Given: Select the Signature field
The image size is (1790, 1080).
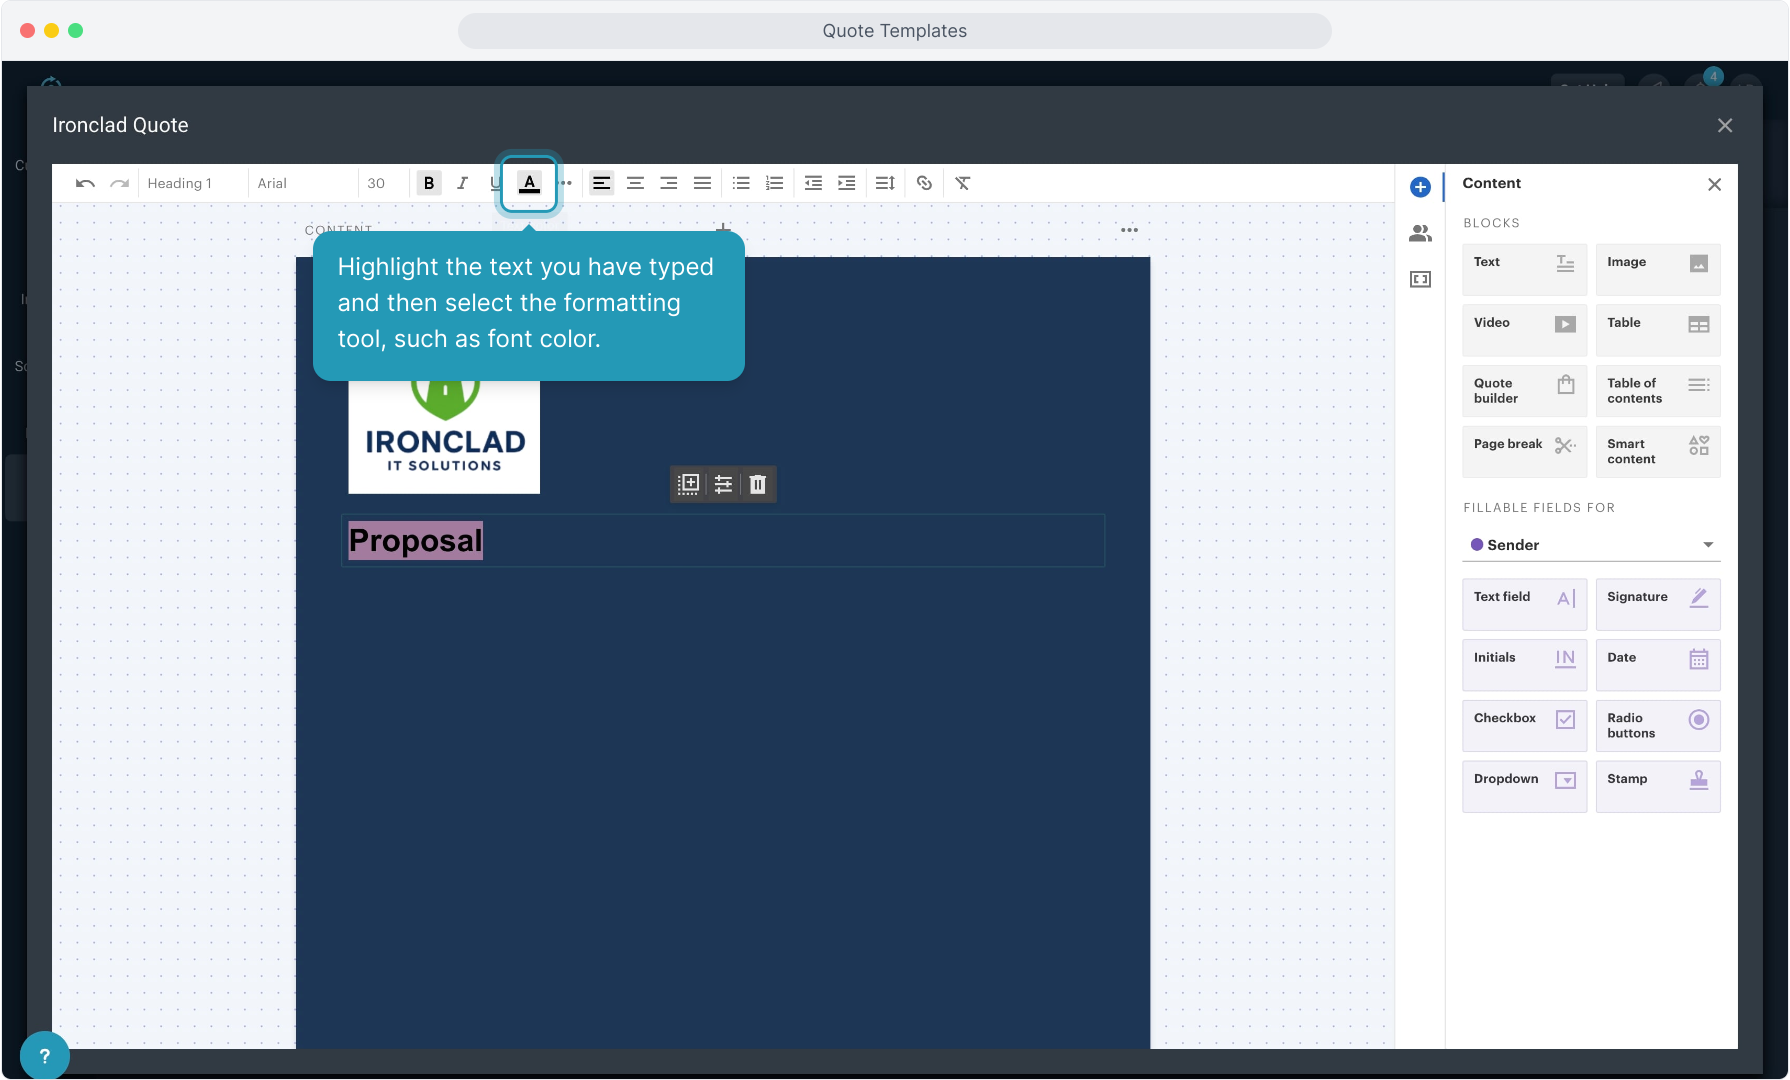Looking at the screenshot, I should [1657, 604].
